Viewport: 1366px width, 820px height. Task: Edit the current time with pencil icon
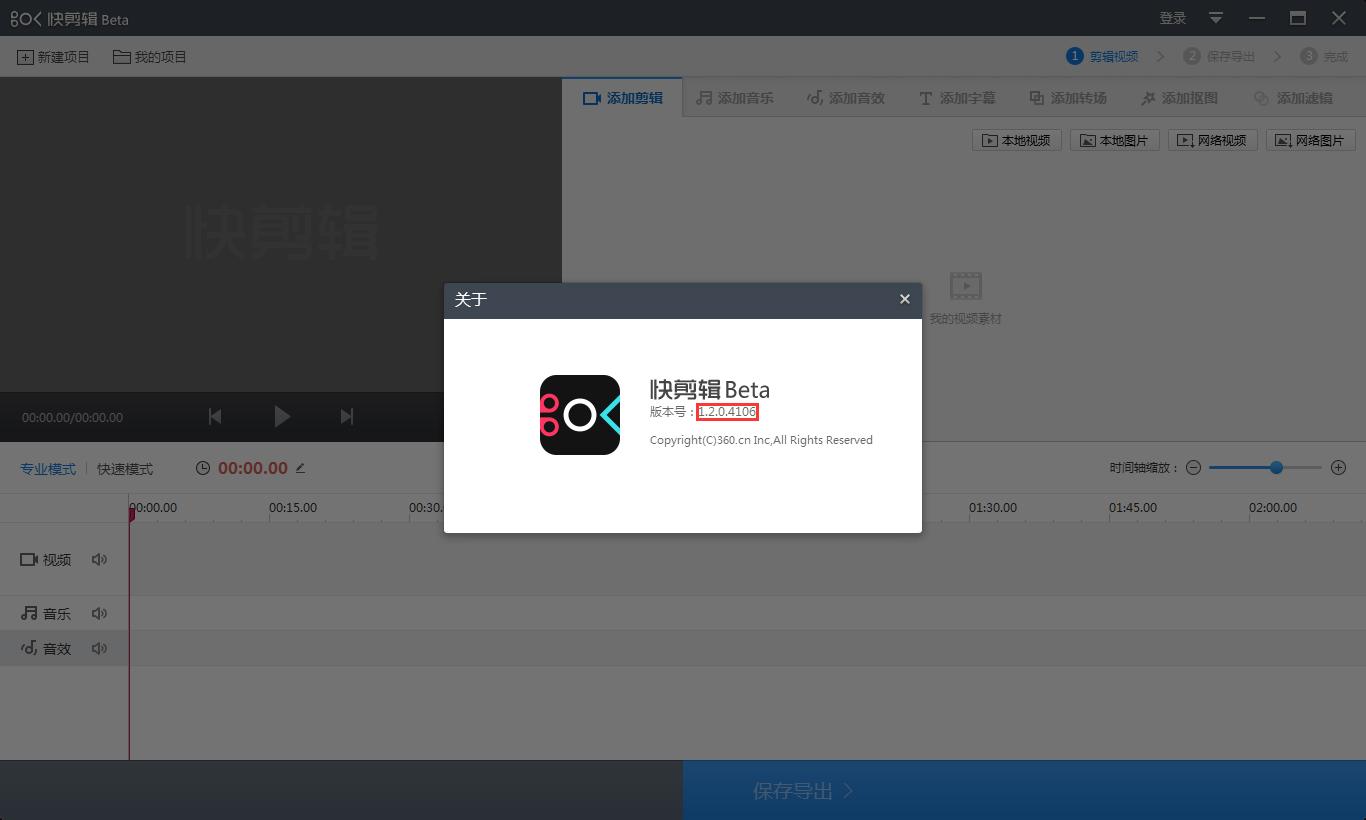[x=300, y=468]
